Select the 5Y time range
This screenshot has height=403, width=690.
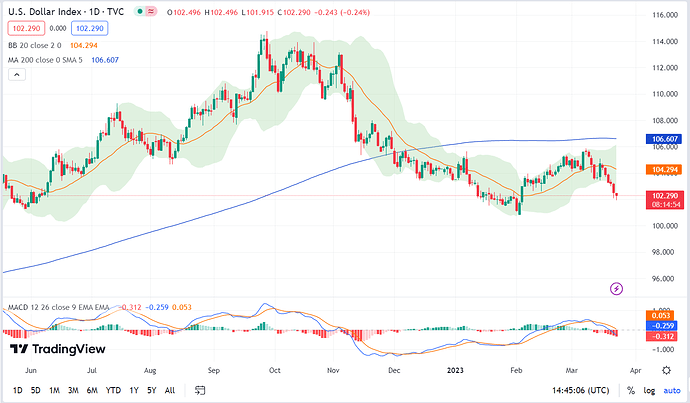pyautogui.click(x=152, y=390)
